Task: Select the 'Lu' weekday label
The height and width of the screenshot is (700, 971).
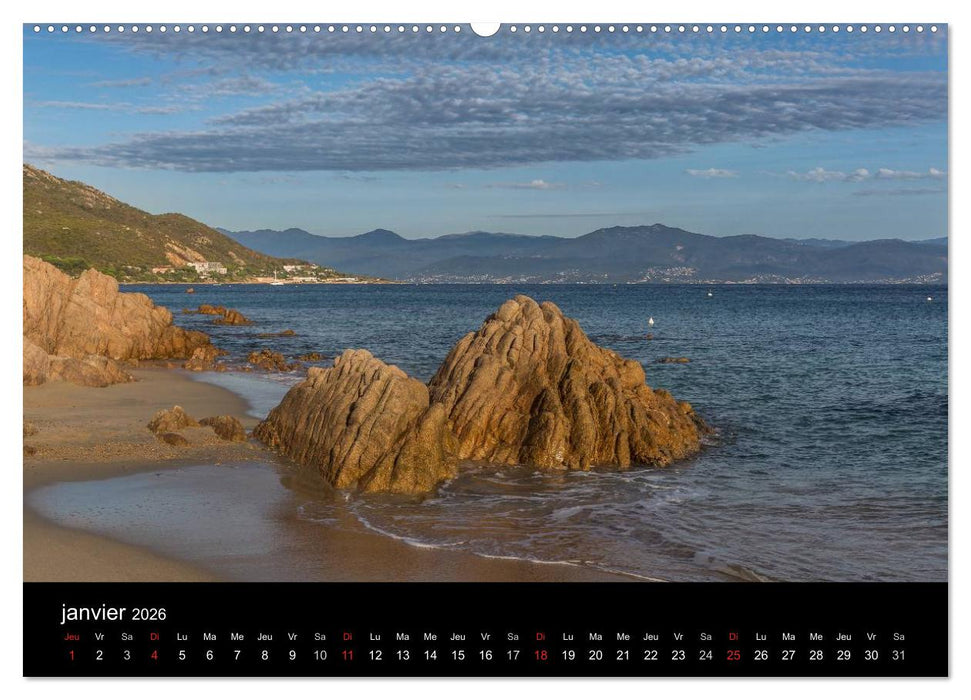Action: tap(180, 635)
